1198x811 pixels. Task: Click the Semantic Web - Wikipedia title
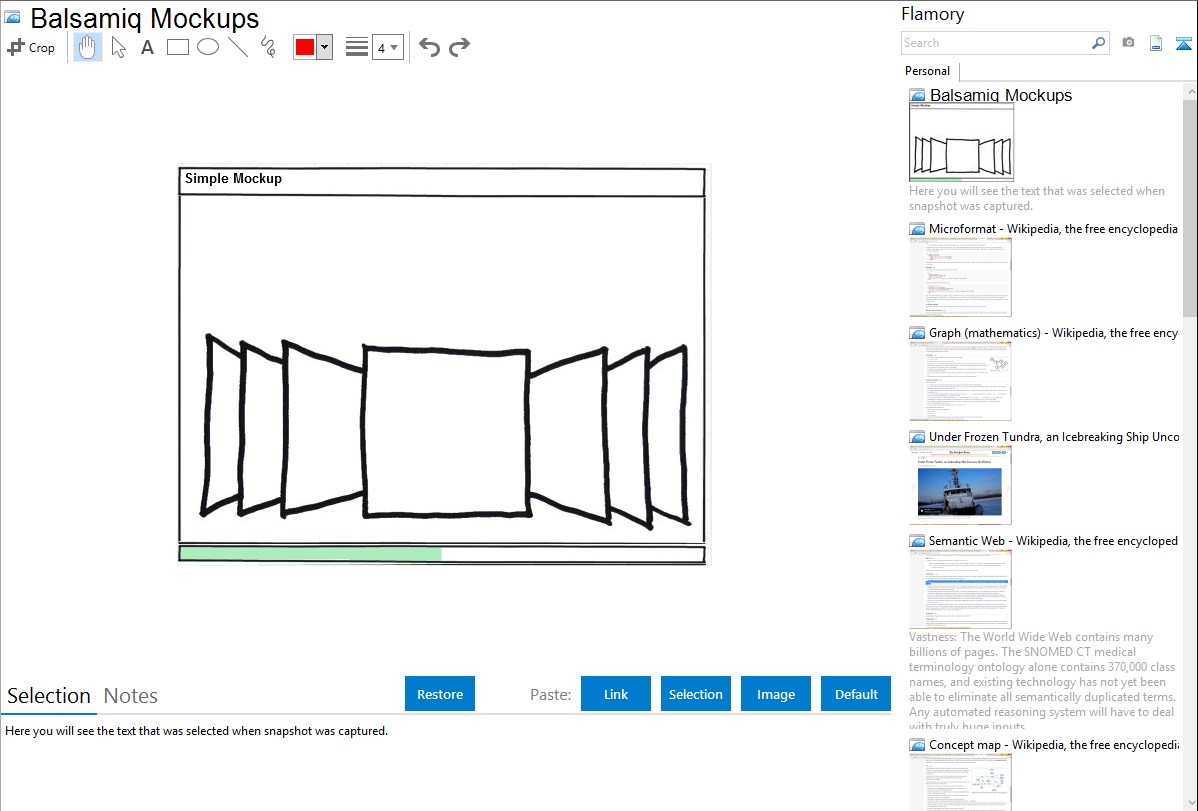tap(1053, 540)
